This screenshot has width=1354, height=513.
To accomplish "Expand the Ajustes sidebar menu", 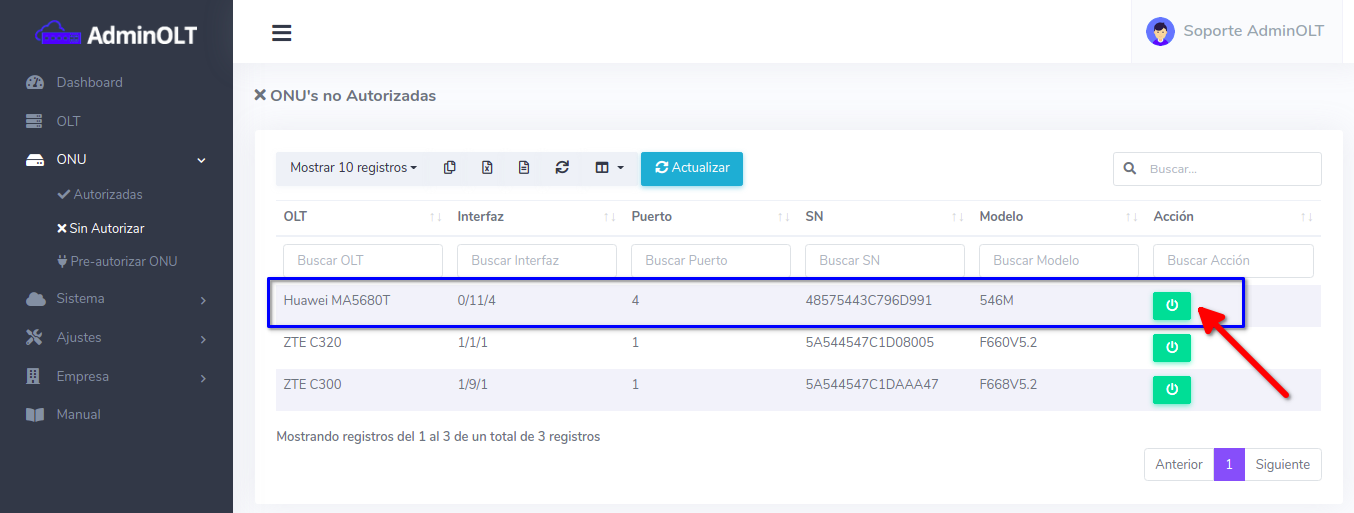I will click(116, 338).
